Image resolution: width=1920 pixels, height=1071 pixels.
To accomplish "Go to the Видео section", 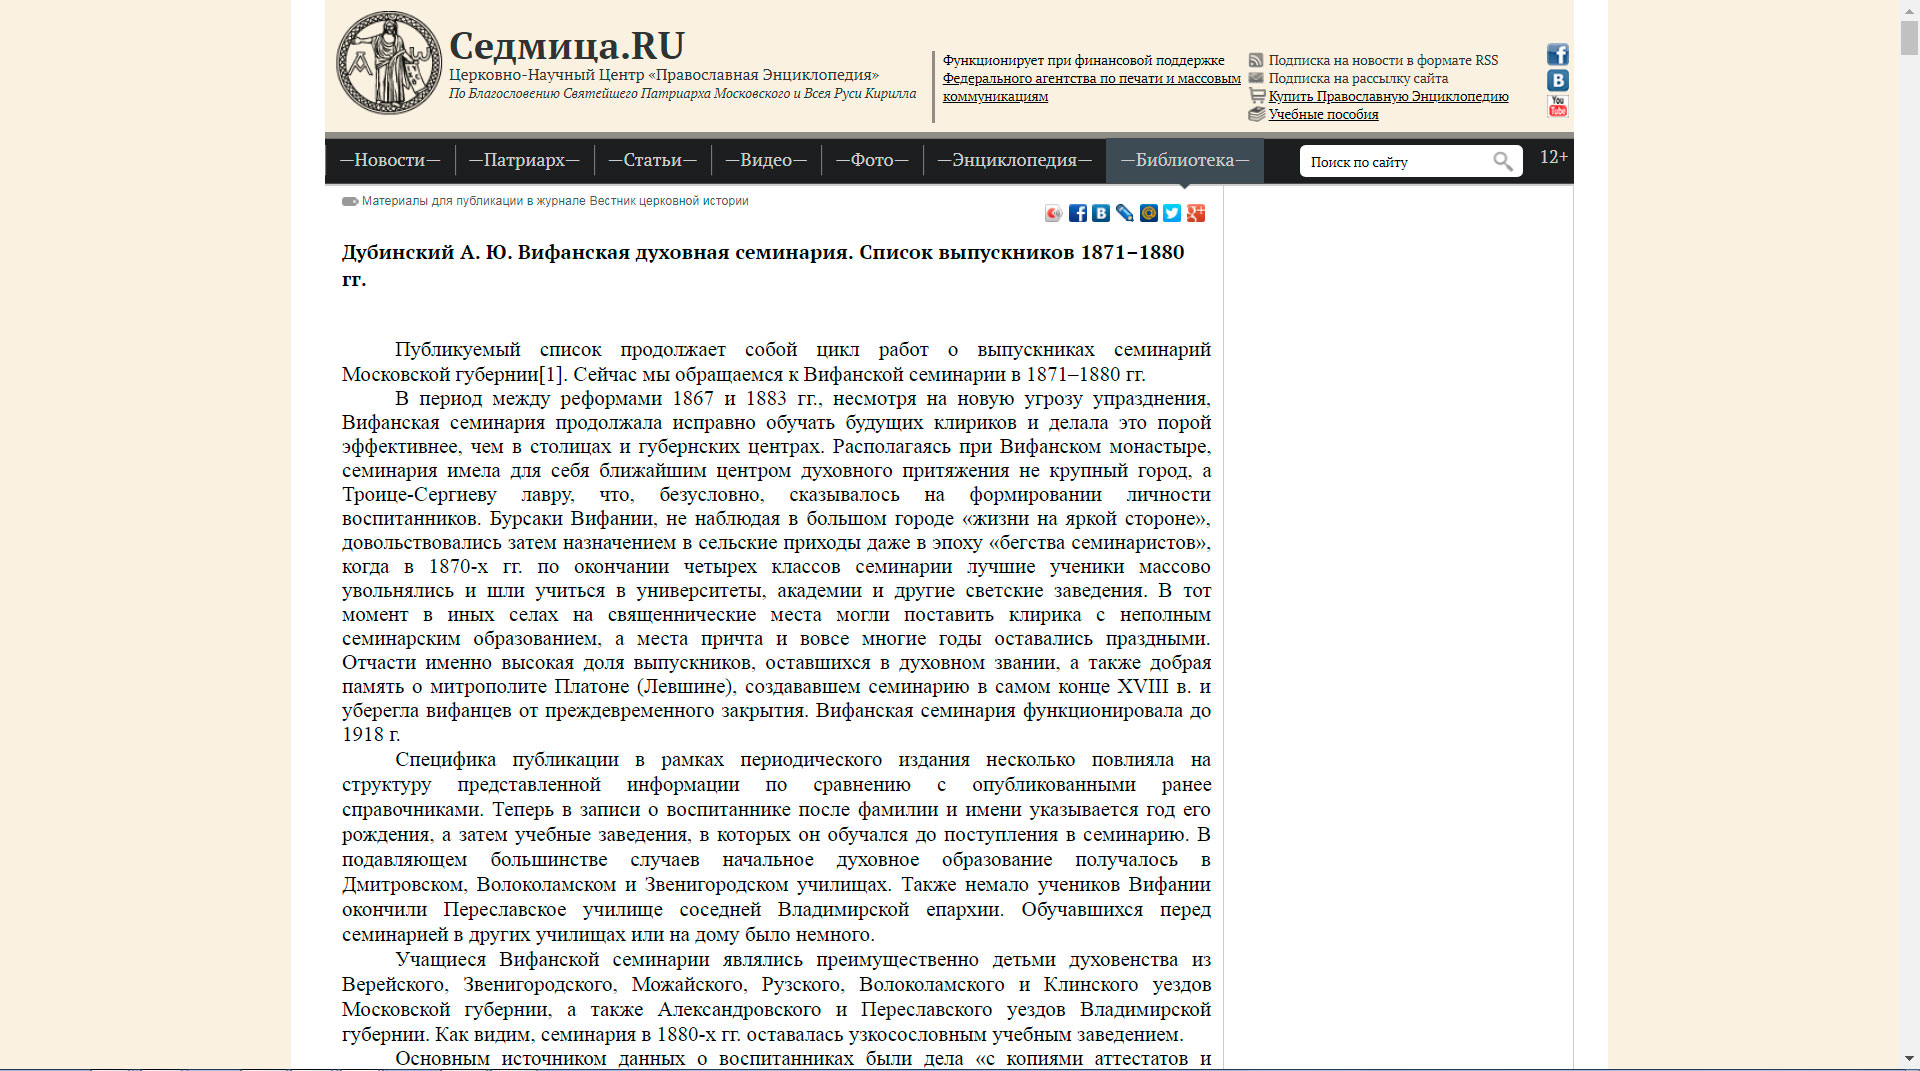I will [766, 160].
